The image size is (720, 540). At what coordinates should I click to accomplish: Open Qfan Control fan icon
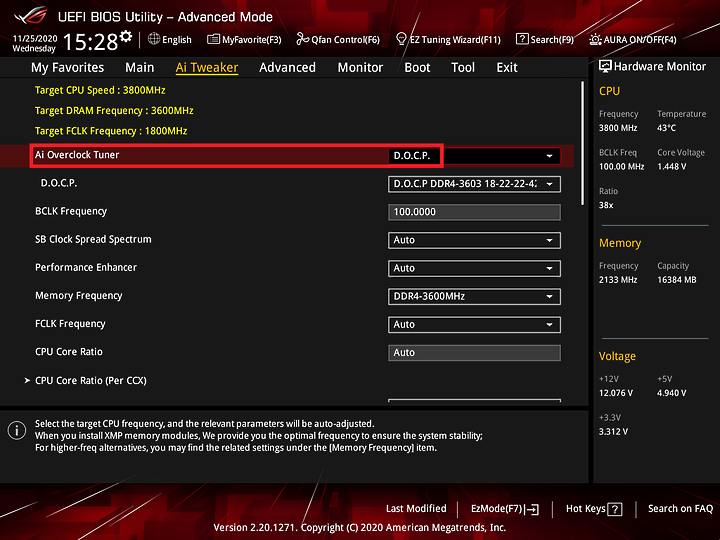point(302,39)
